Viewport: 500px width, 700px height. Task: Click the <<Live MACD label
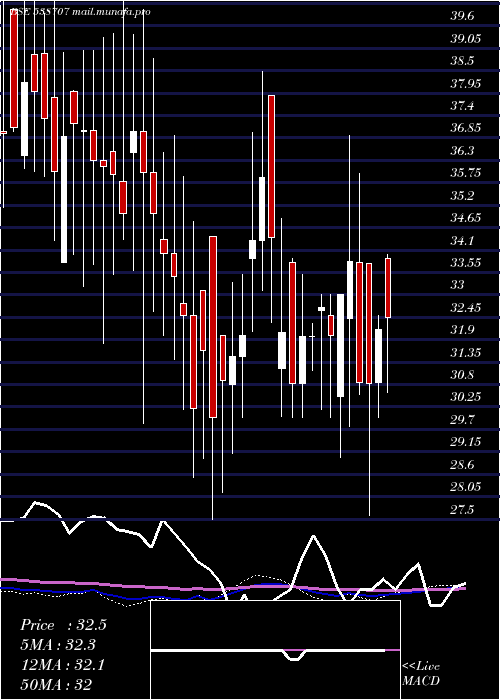tap(421, 674)
